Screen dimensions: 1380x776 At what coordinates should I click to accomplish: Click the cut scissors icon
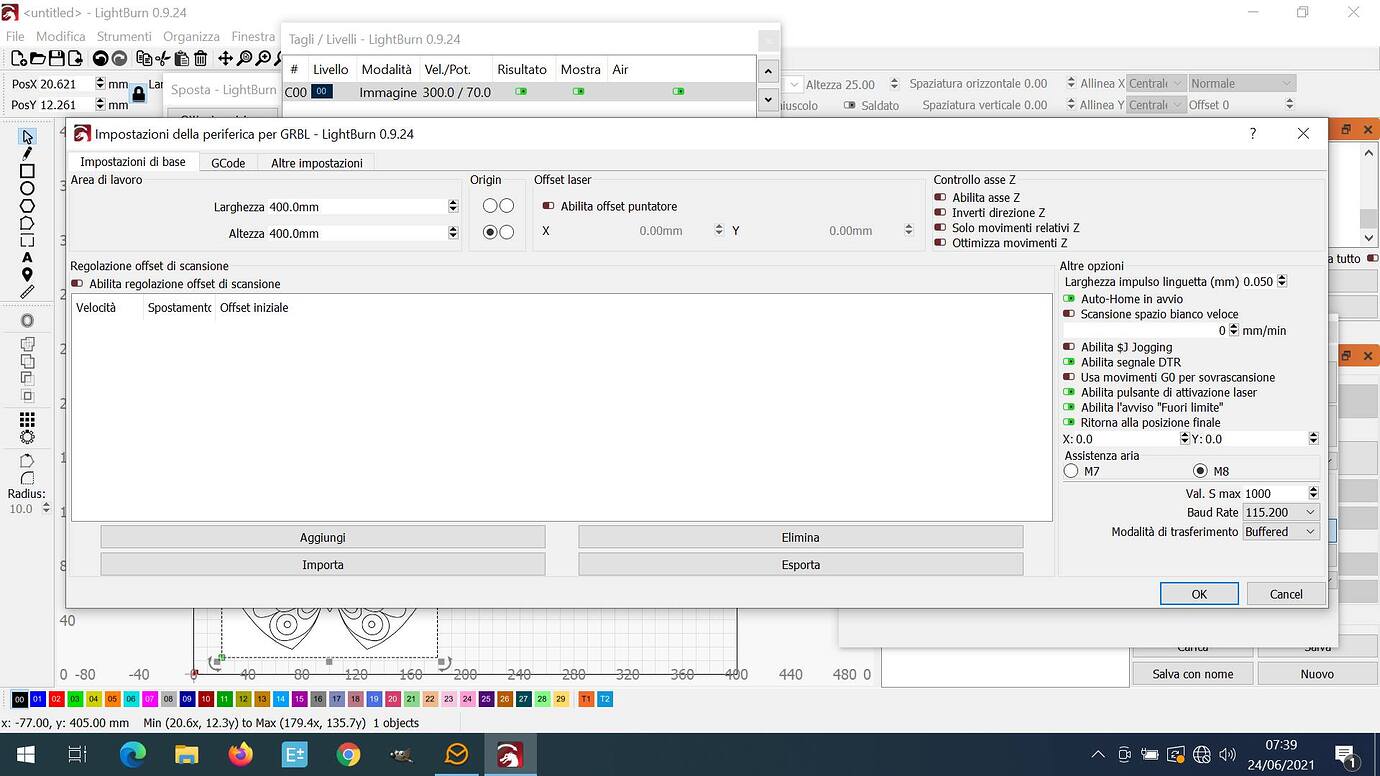163,59
